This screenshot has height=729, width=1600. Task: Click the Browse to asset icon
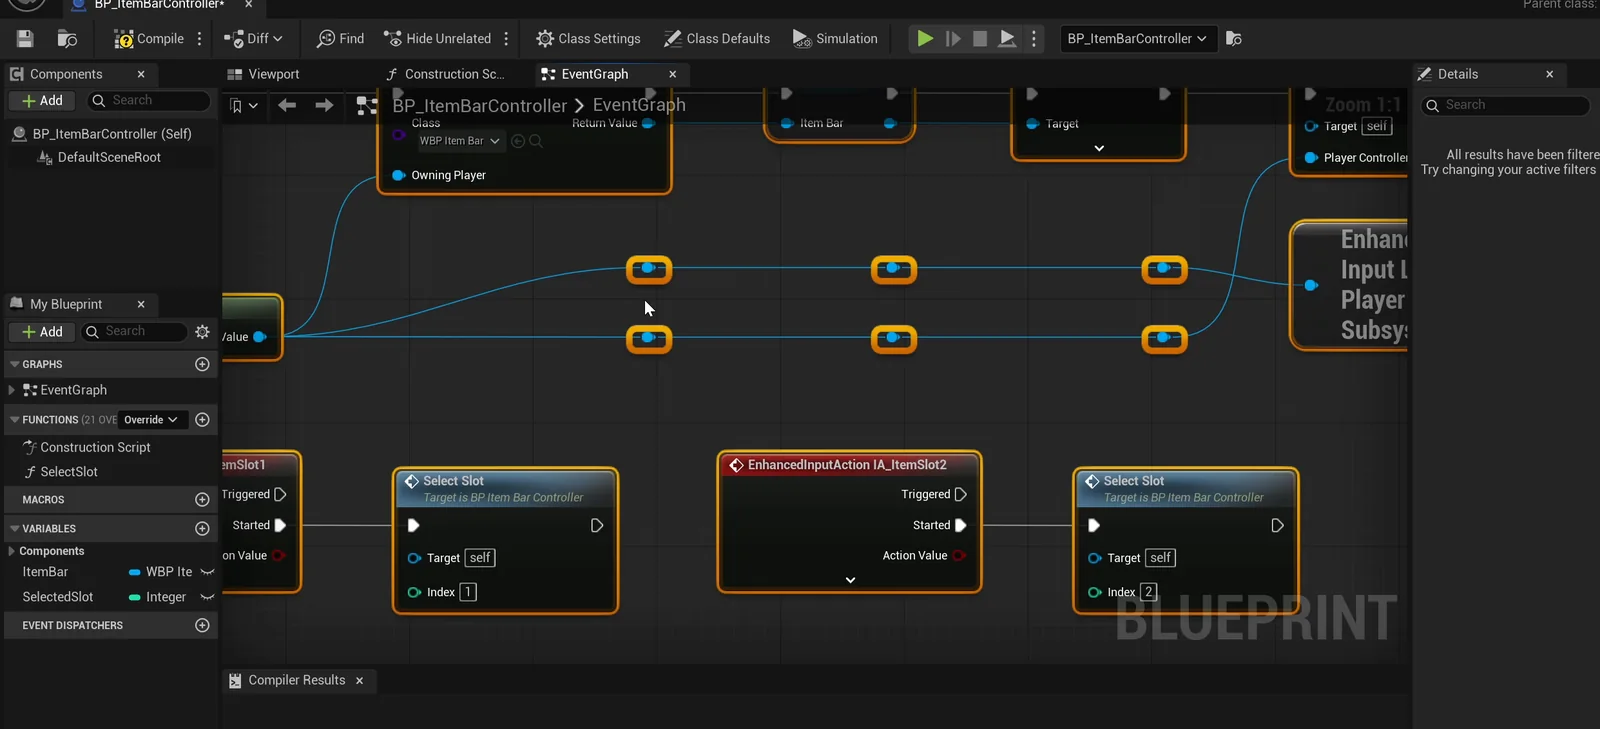[67, 39]
